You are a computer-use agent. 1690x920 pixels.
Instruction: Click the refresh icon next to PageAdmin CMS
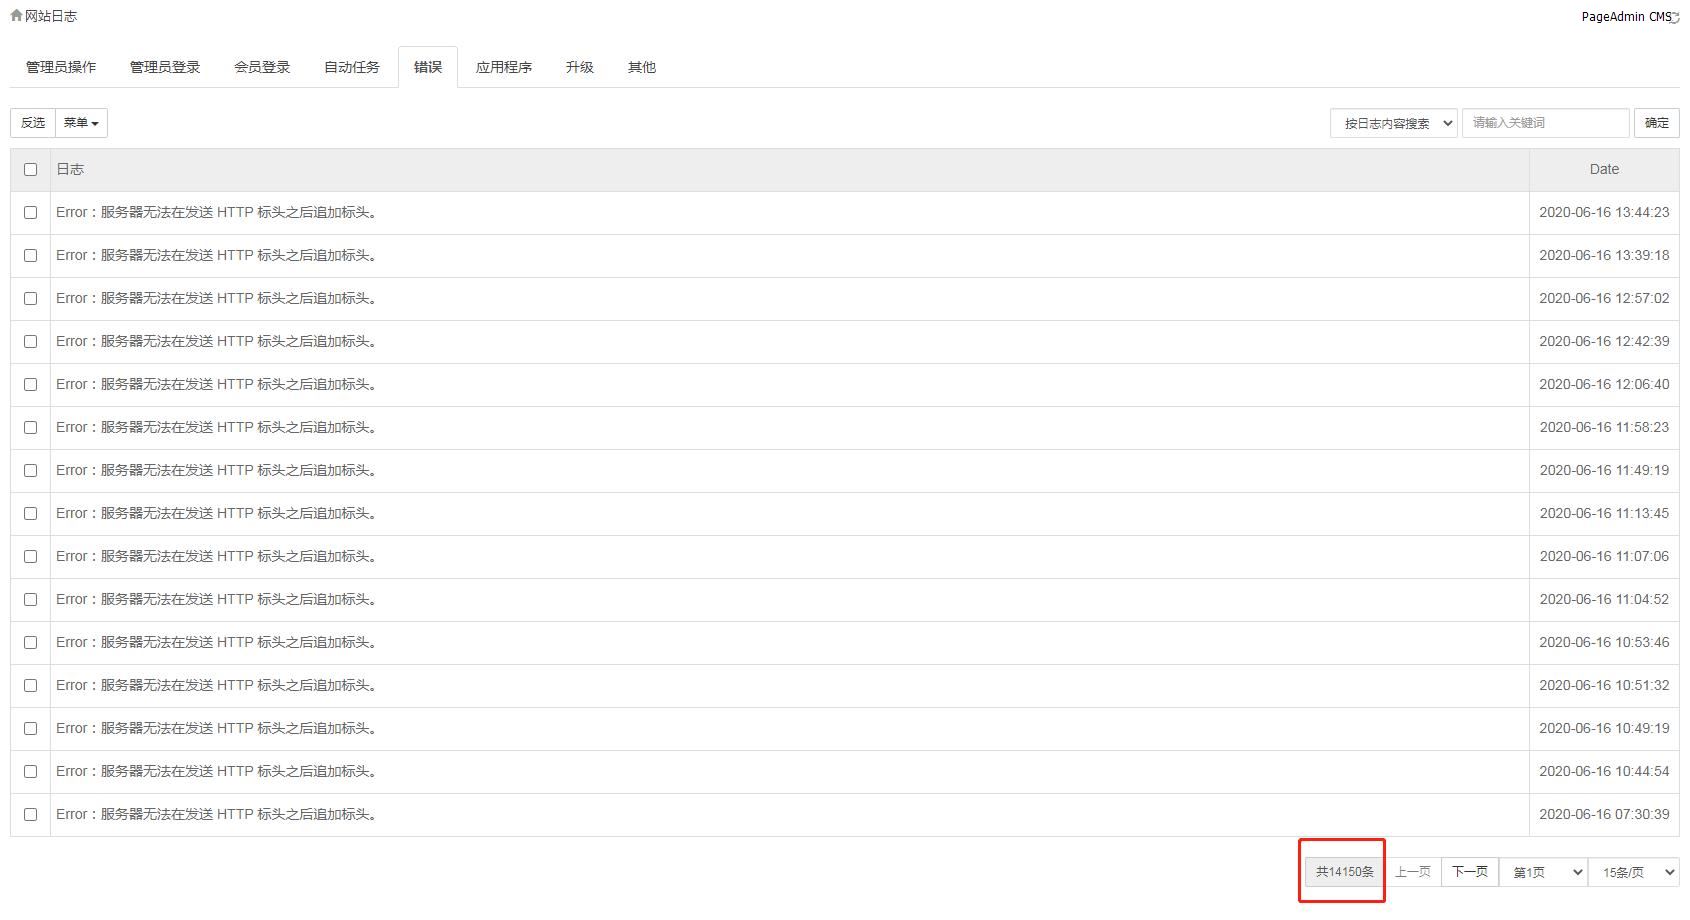point(1675,17)
